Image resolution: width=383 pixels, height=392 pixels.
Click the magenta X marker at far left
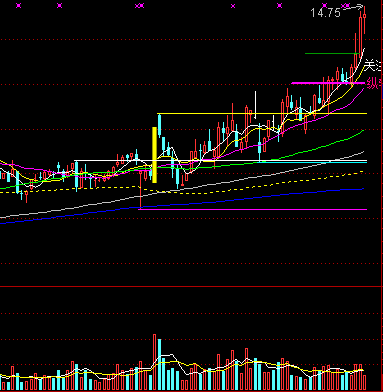pyautogui.click(x=19, y=5)
